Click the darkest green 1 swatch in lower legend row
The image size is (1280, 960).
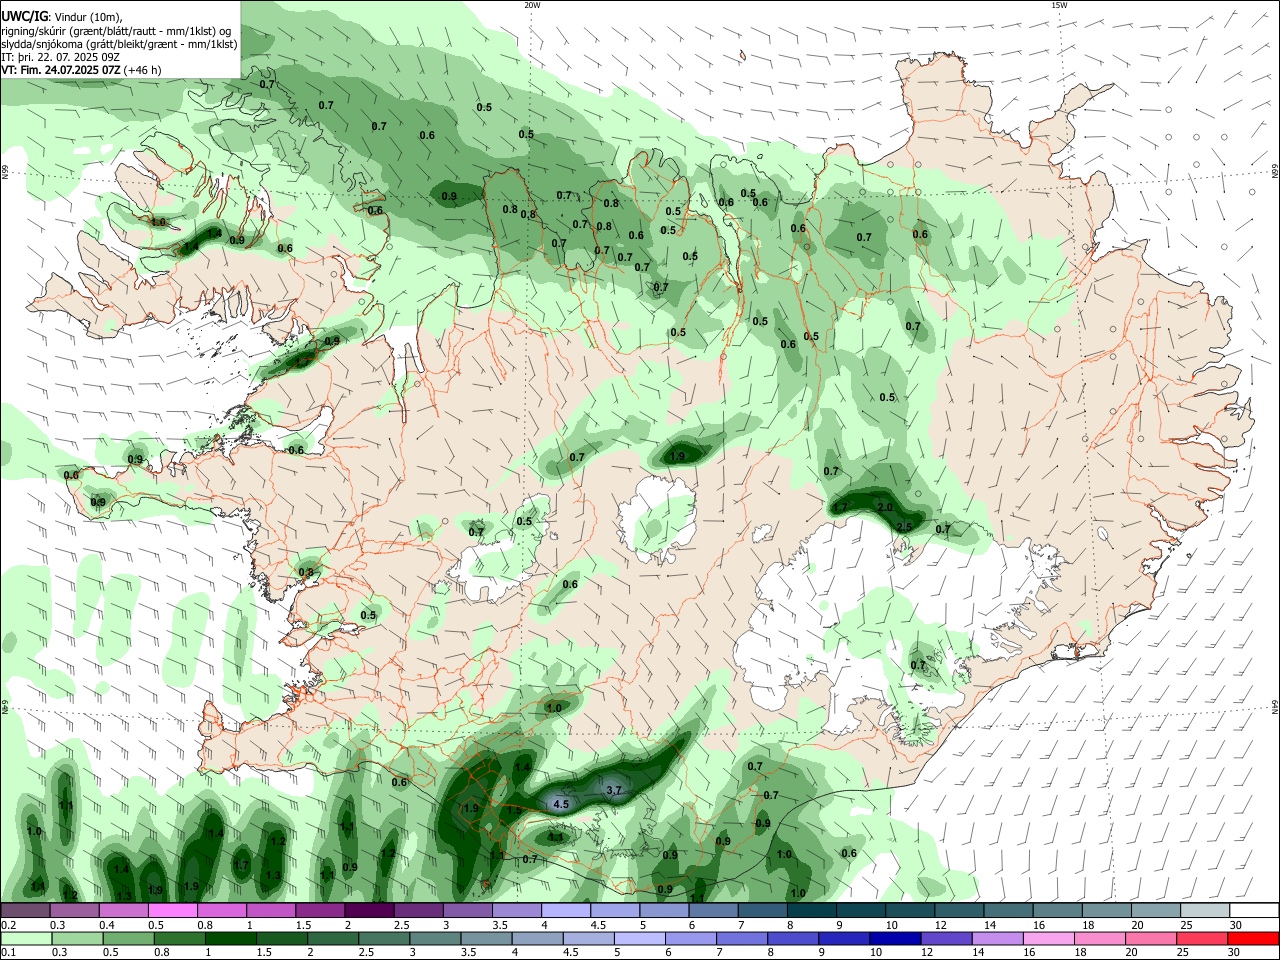231,938
